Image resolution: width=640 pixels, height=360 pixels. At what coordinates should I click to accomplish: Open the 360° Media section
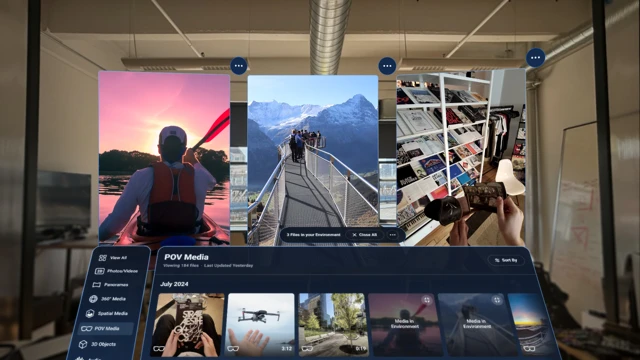(x=108, y=299)
